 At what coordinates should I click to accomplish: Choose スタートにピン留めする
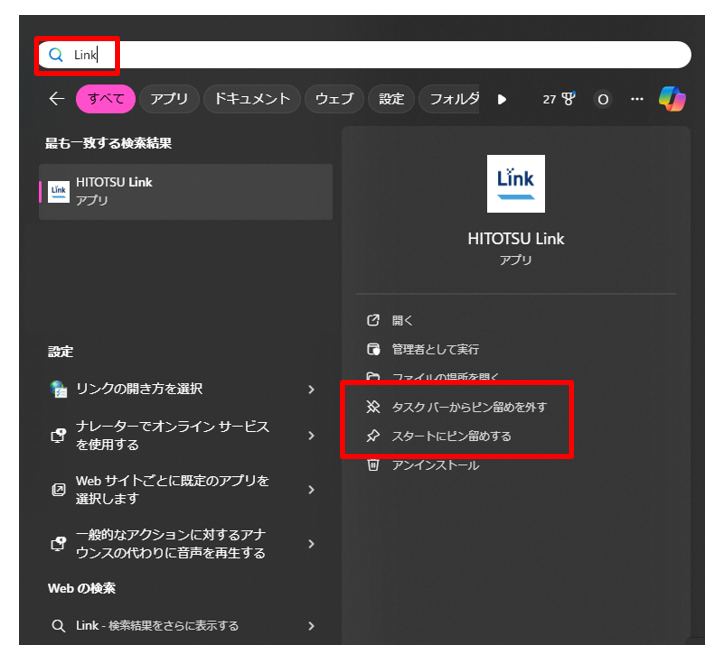click(x=452, y=436)
